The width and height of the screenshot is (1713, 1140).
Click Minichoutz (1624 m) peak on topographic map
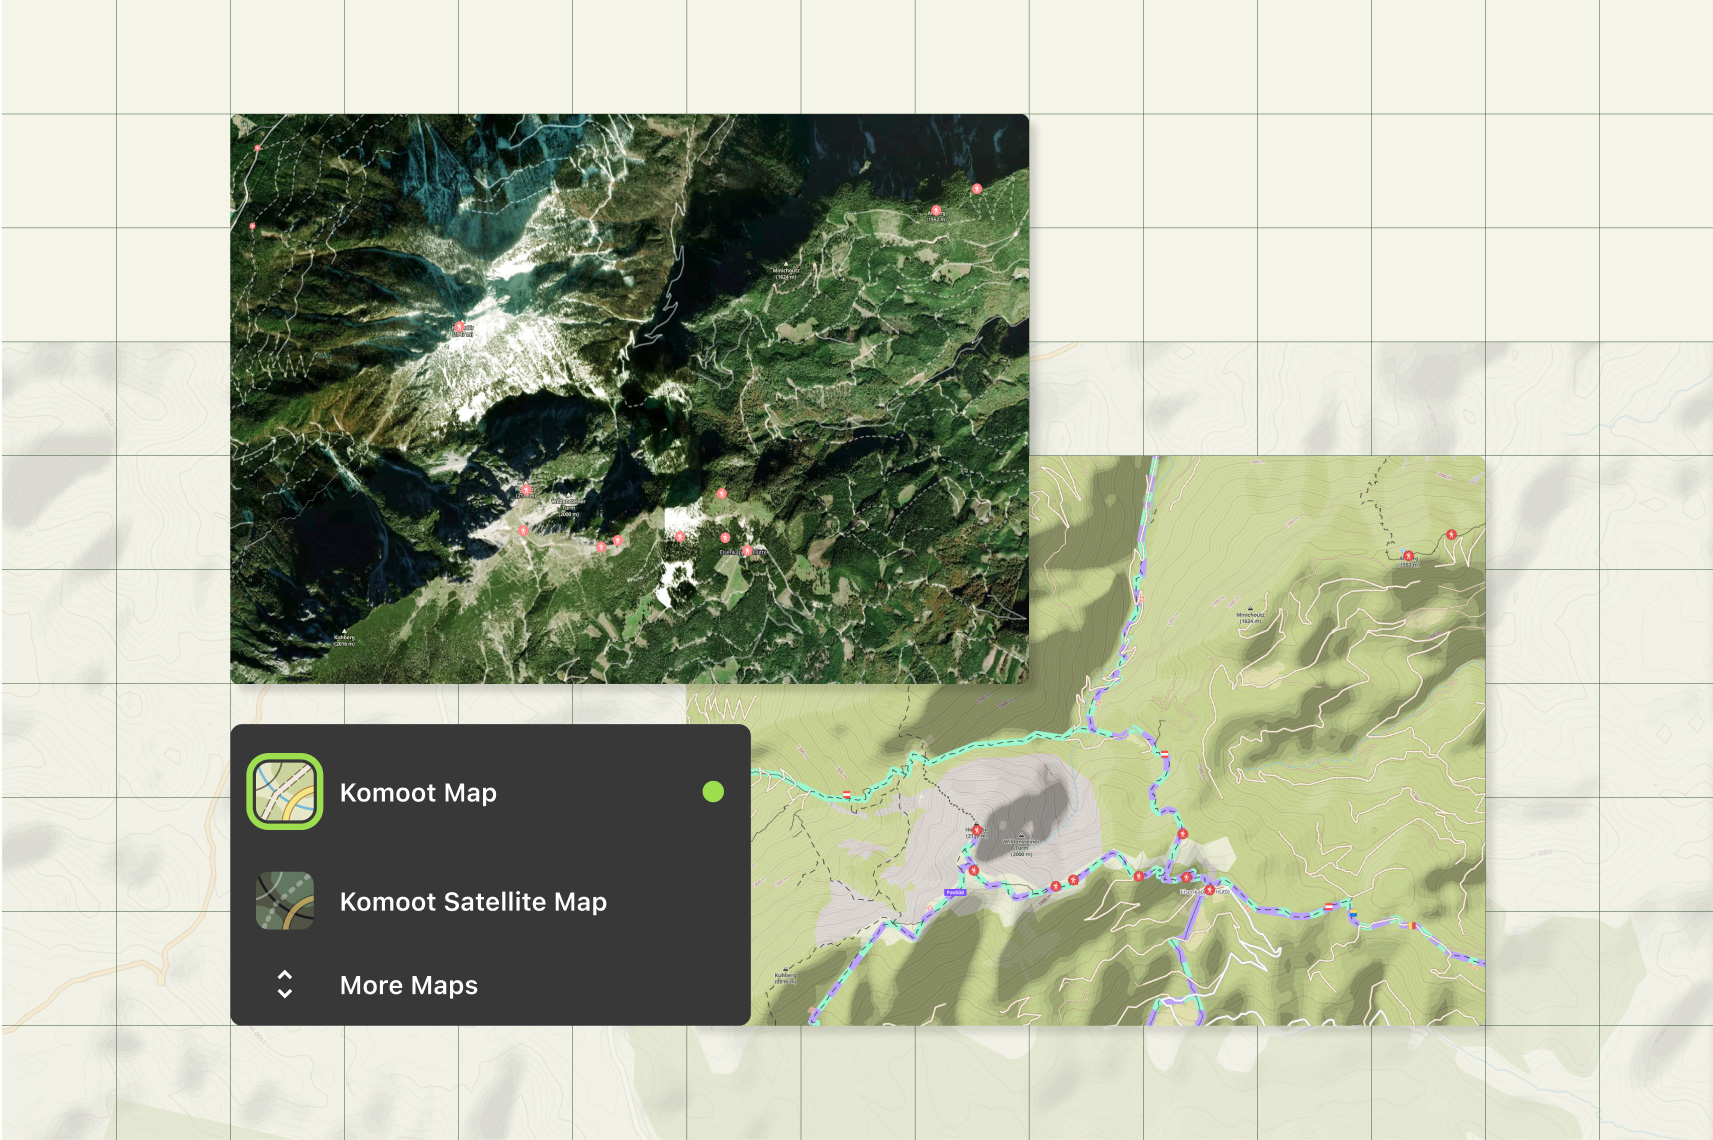pyautogui.click(x=1250, y=616)
